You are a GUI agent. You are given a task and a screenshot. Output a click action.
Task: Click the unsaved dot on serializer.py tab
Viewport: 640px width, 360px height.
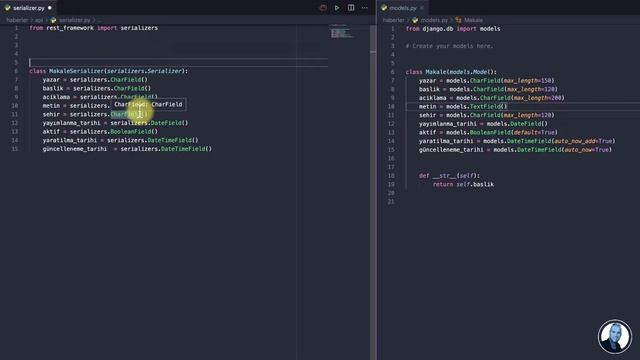pyautogui.click(x=50, y=8)
